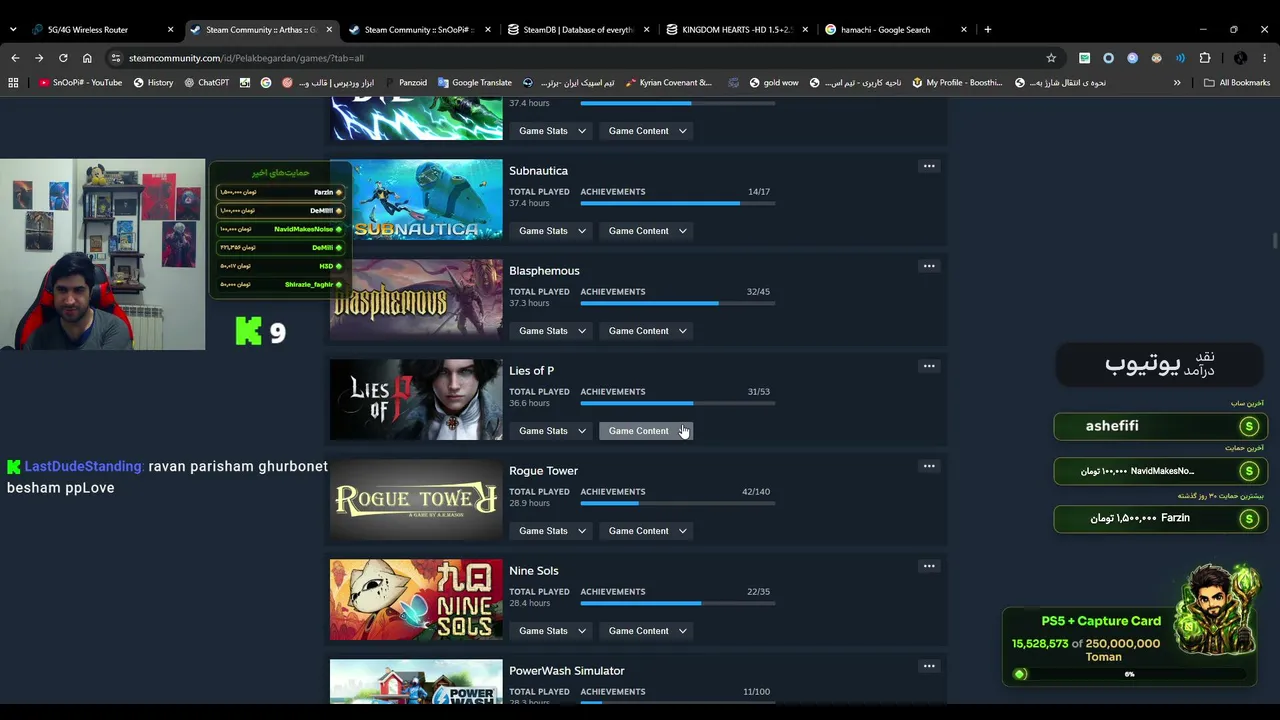The image size is (1280, 720).
Task: Open the Chrome three-dot menu
Action: (x=1265, y=58)
